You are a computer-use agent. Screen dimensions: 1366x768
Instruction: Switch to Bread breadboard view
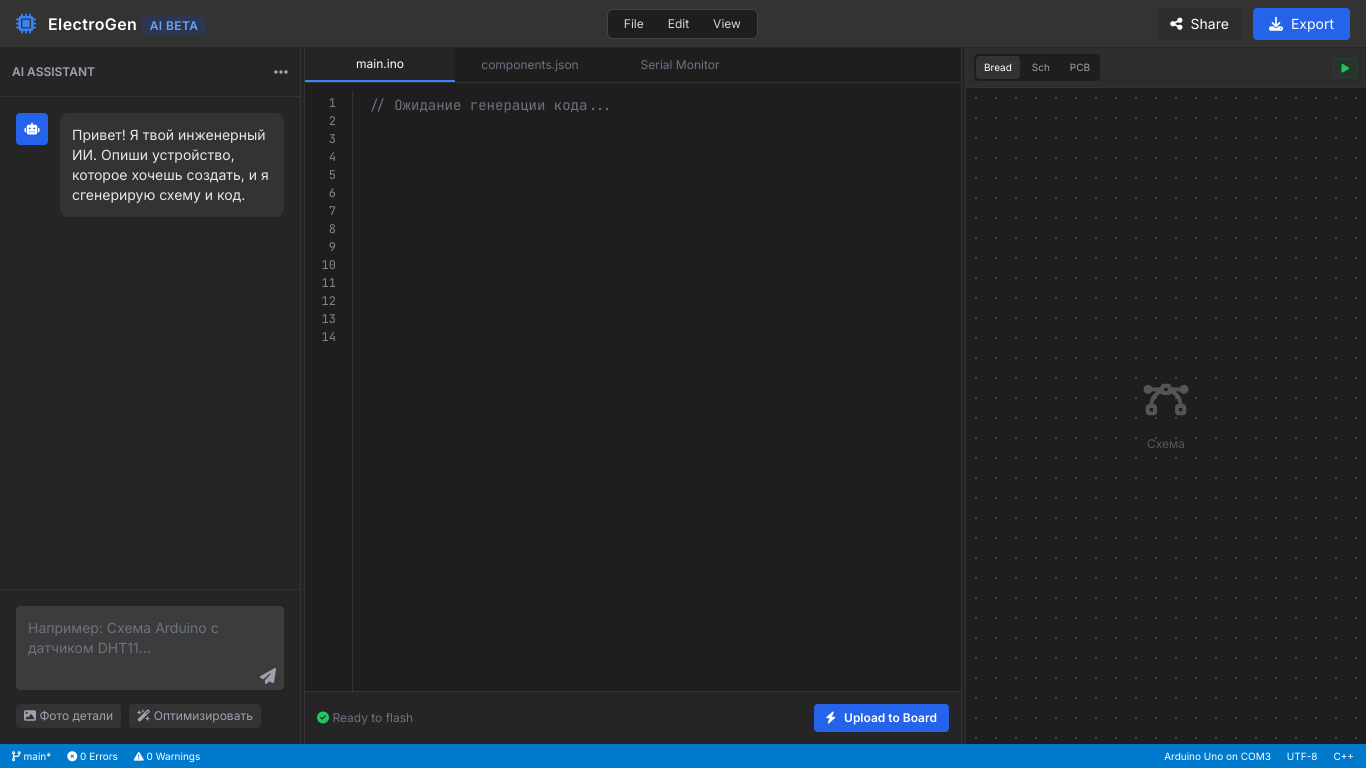(997, 68)
